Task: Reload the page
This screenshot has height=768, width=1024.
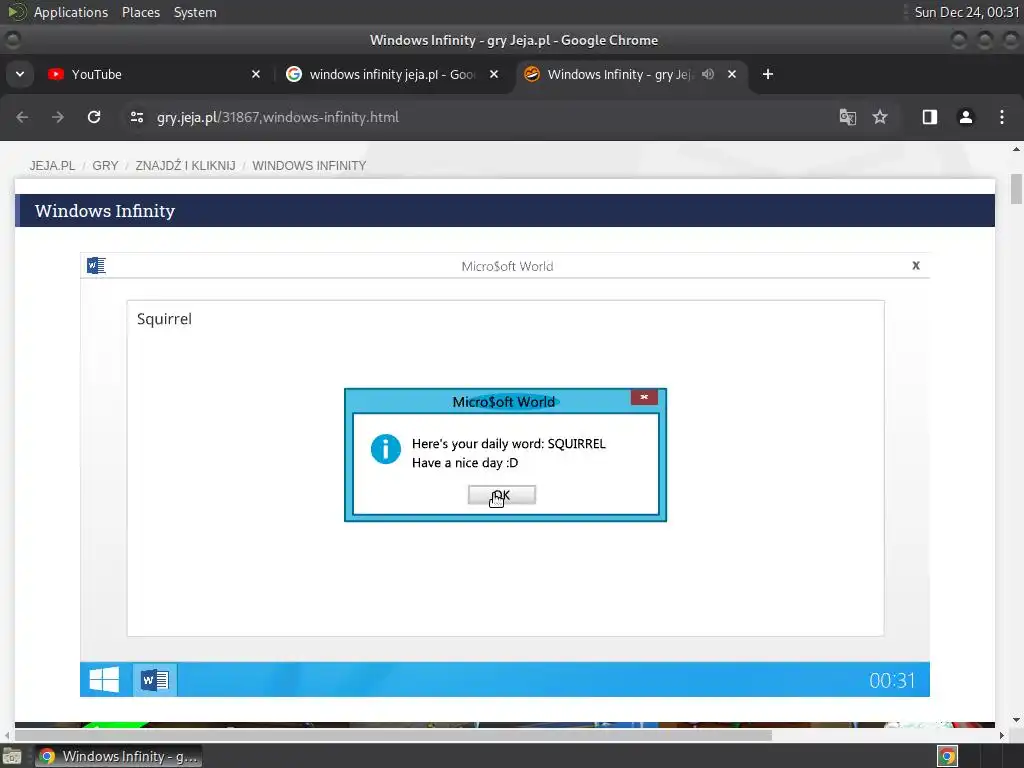Action: [94, 117]
